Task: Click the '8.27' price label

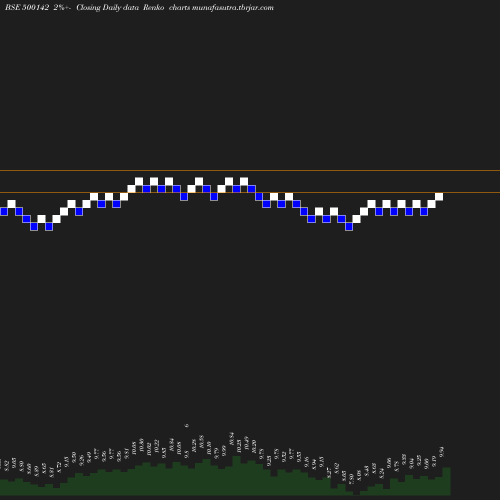Action: tap(329, 473)
